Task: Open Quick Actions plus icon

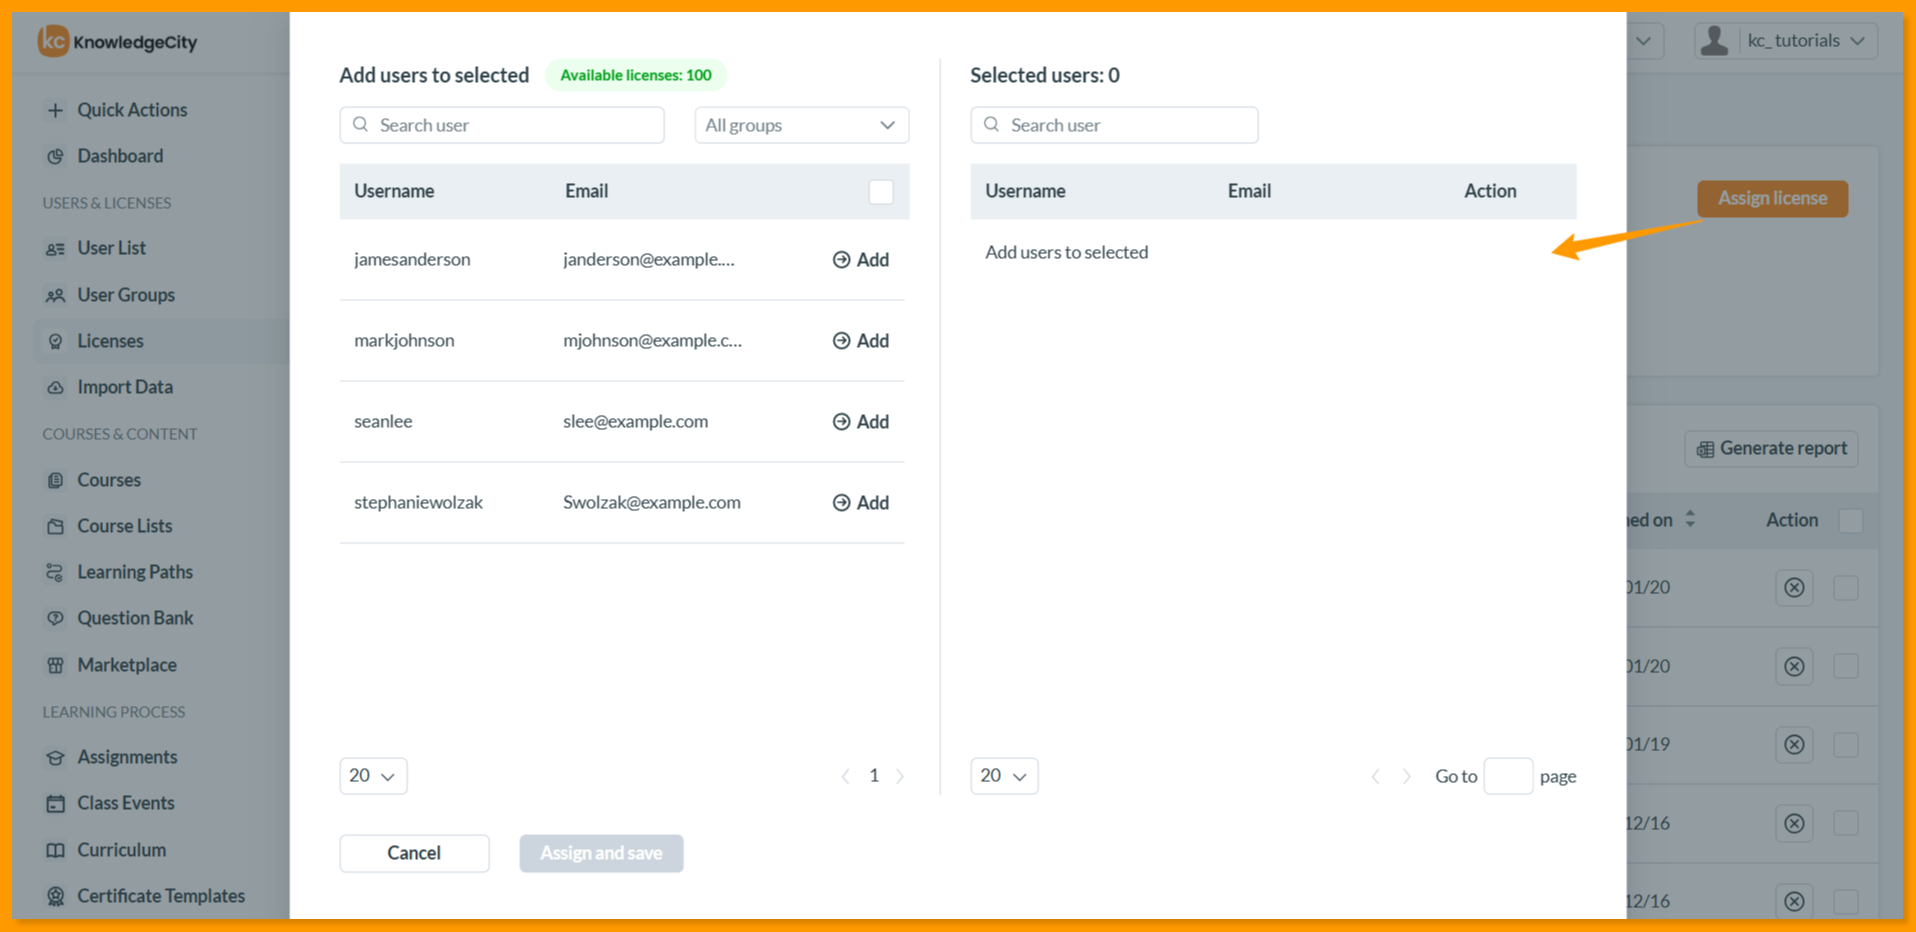Action: [x=55, y=110]
